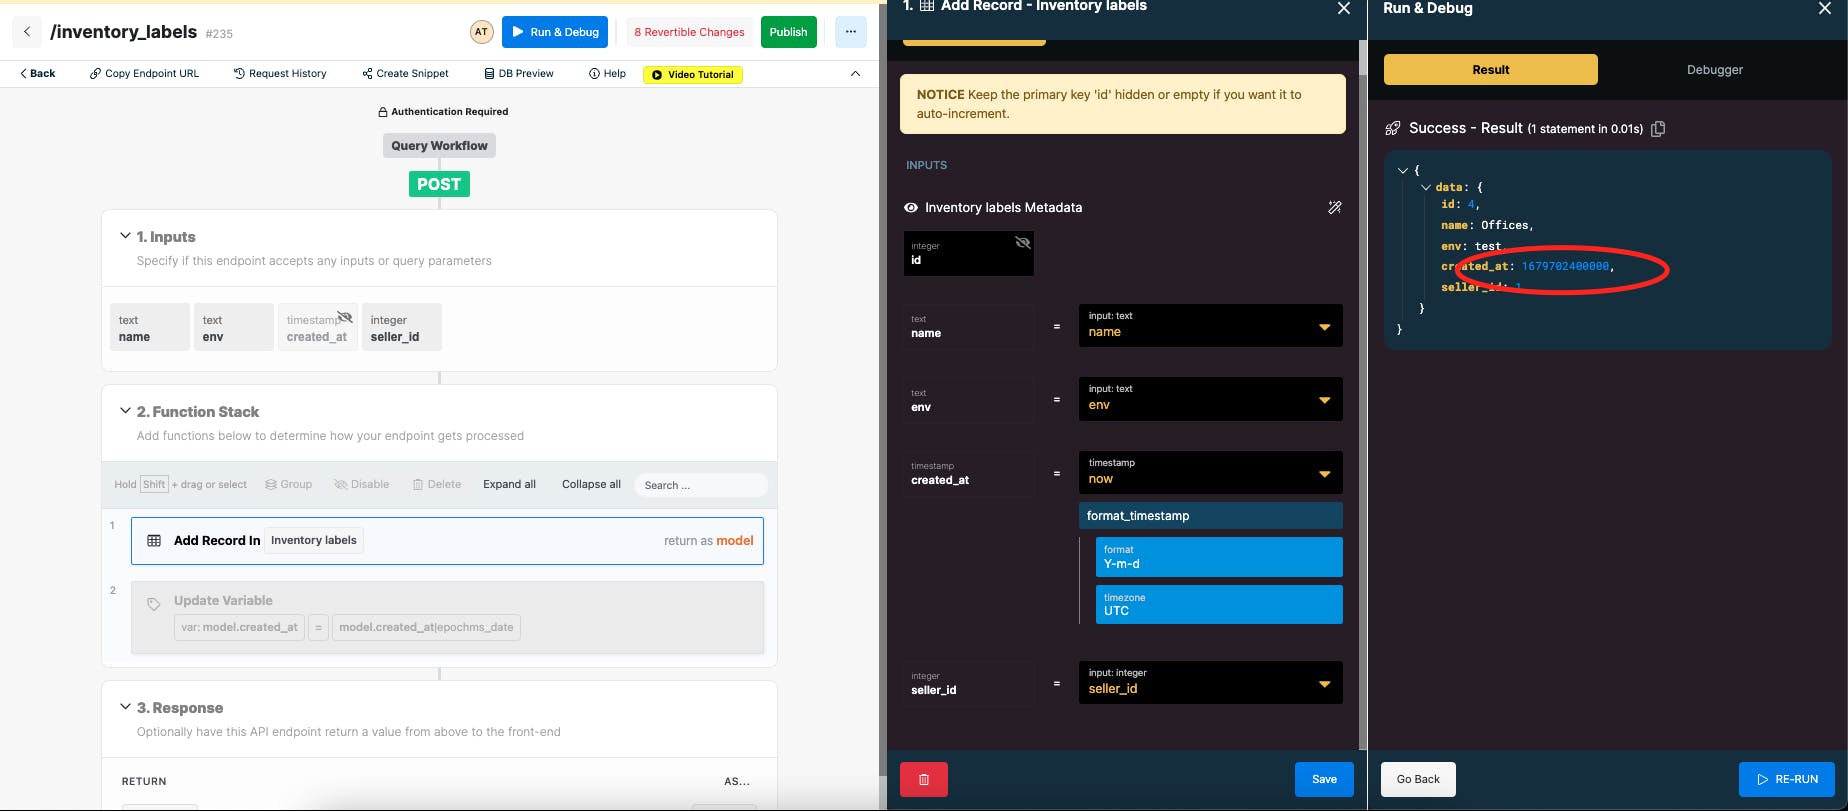Click Save in the Add Record panel
The width and height of the screenshot is (1848, 811).
(1324, 779)
